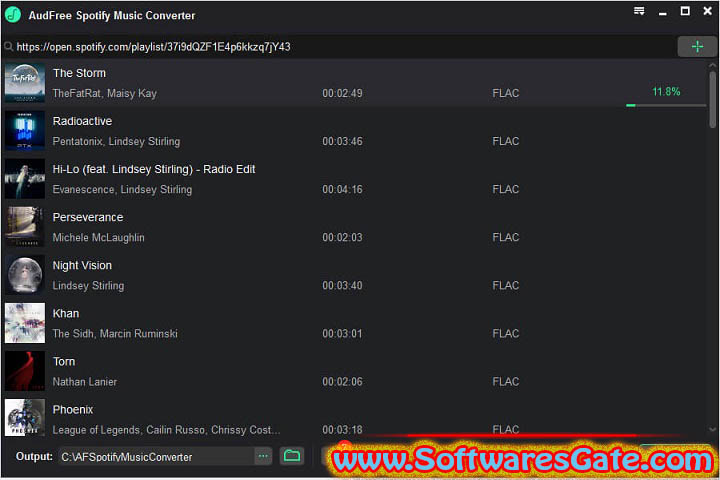The height and width of the screenshot is (480, 720).
Task: Close the AudFree window
Action: tap(708, 11)
